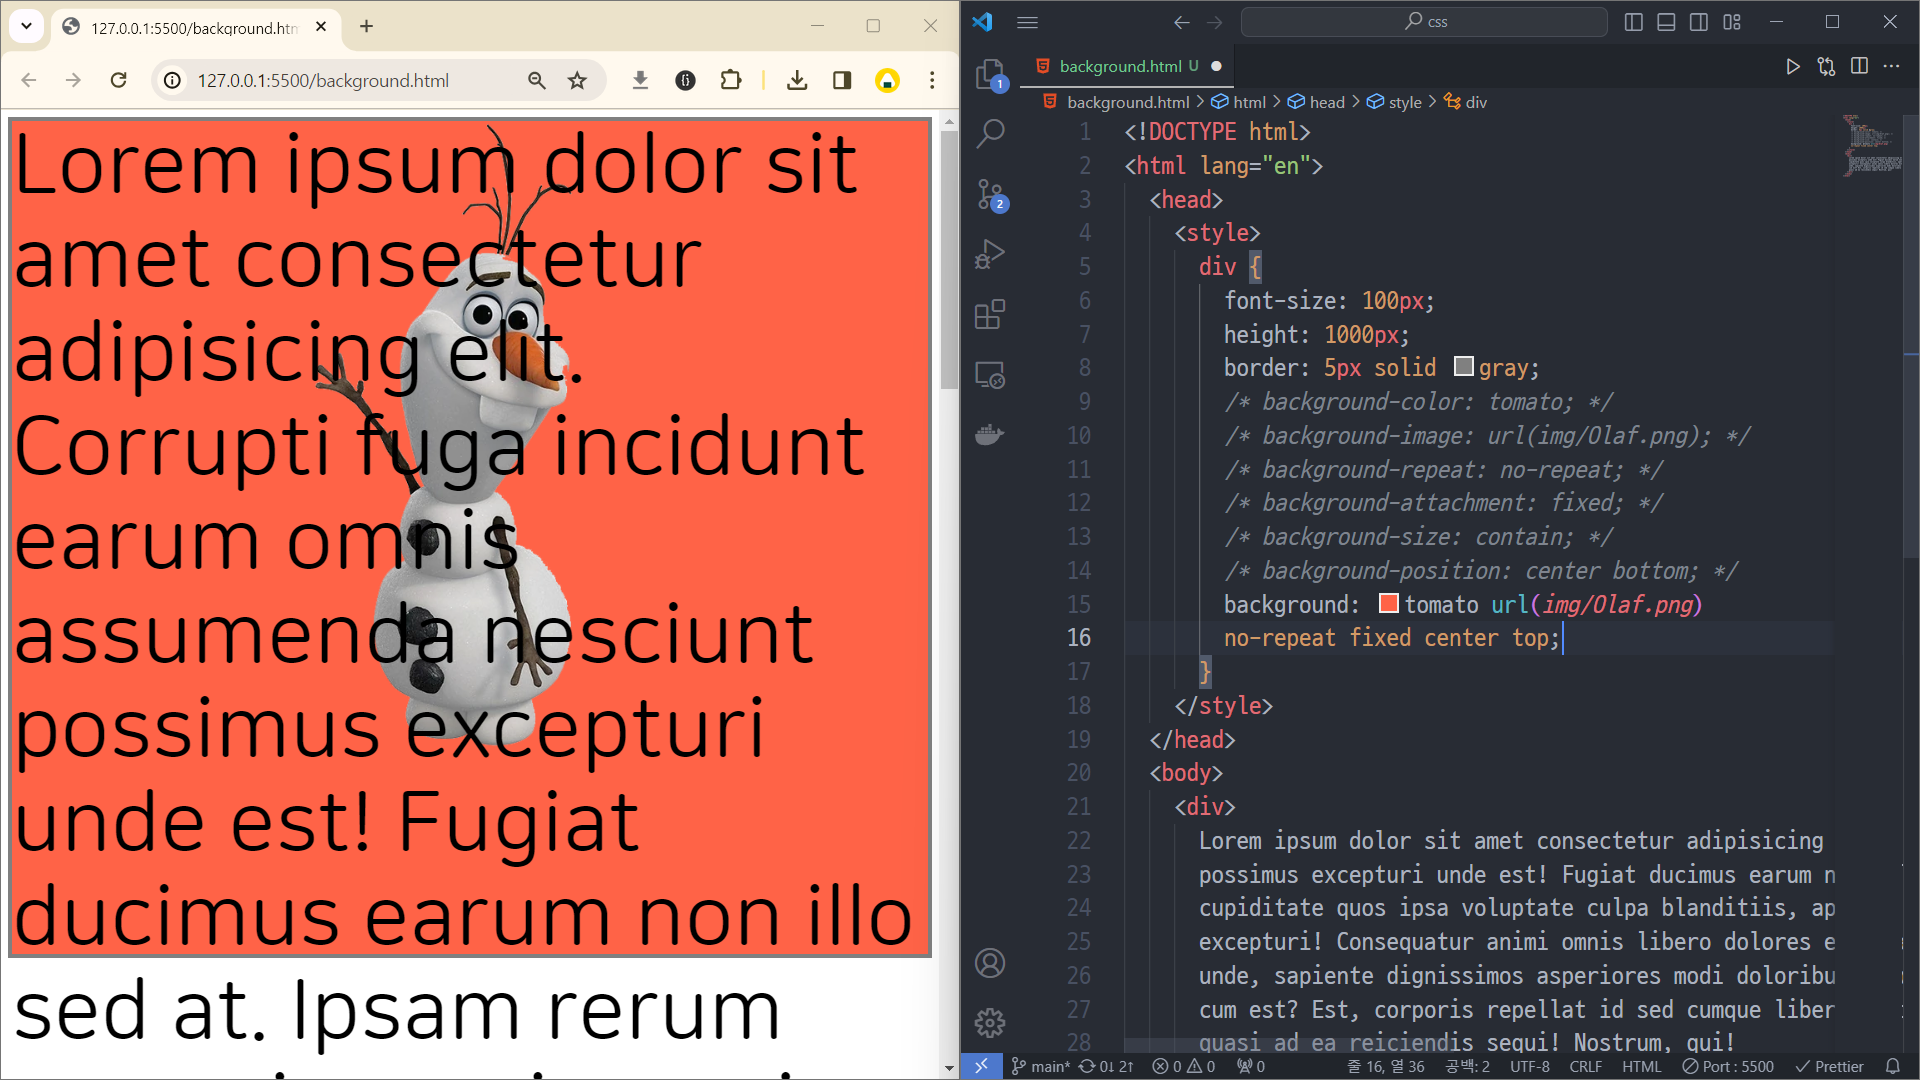
Task: Open the Explorer view in activity bar
Action: point(990,73)
